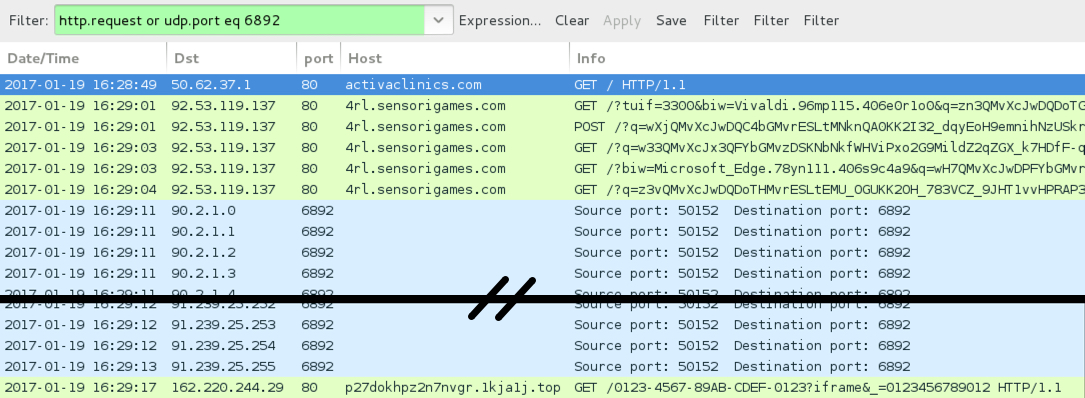Select the packet destined to 91.239.25.255
1085x398 pixels.
tap(542, 366)
